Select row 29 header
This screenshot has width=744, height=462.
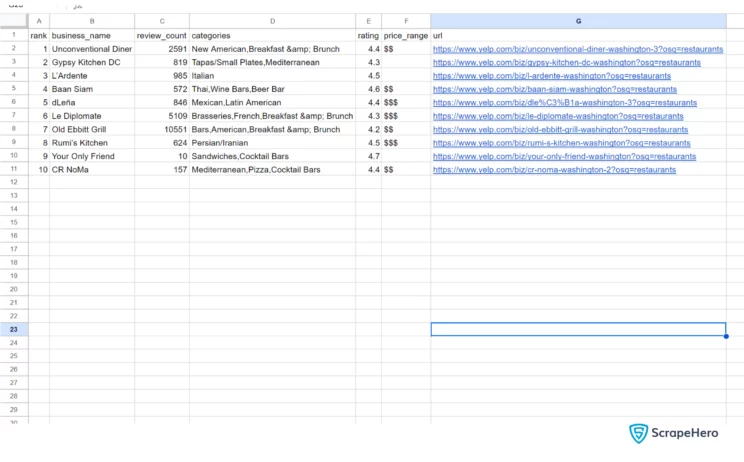click(x=14, y=409)
